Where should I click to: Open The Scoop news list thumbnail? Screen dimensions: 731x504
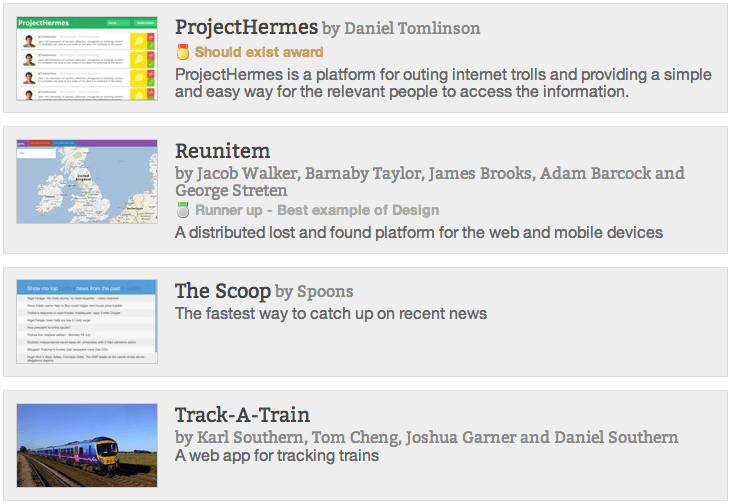87,321
